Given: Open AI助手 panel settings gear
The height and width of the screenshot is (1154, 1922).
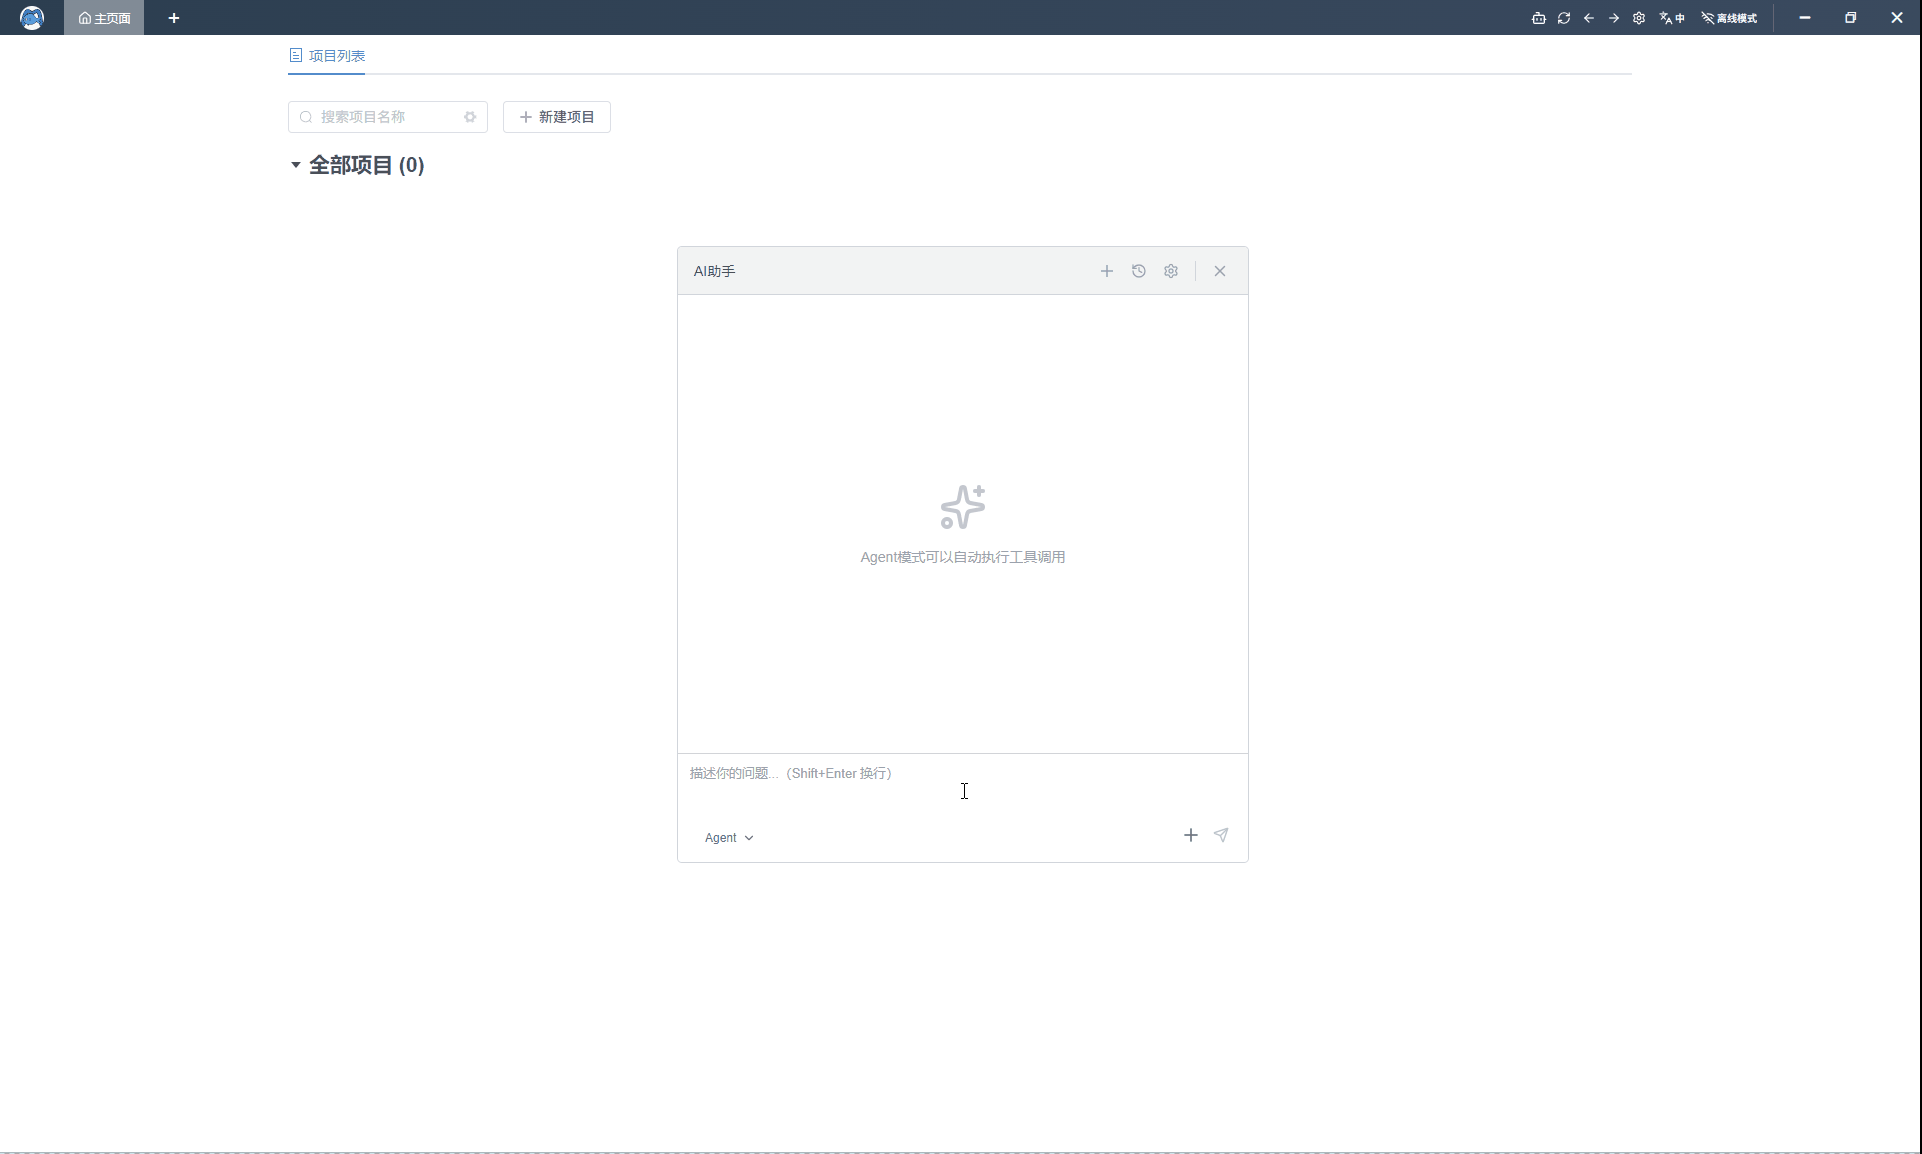Looking at the screenshot, I should click(x=1171, y=271).
